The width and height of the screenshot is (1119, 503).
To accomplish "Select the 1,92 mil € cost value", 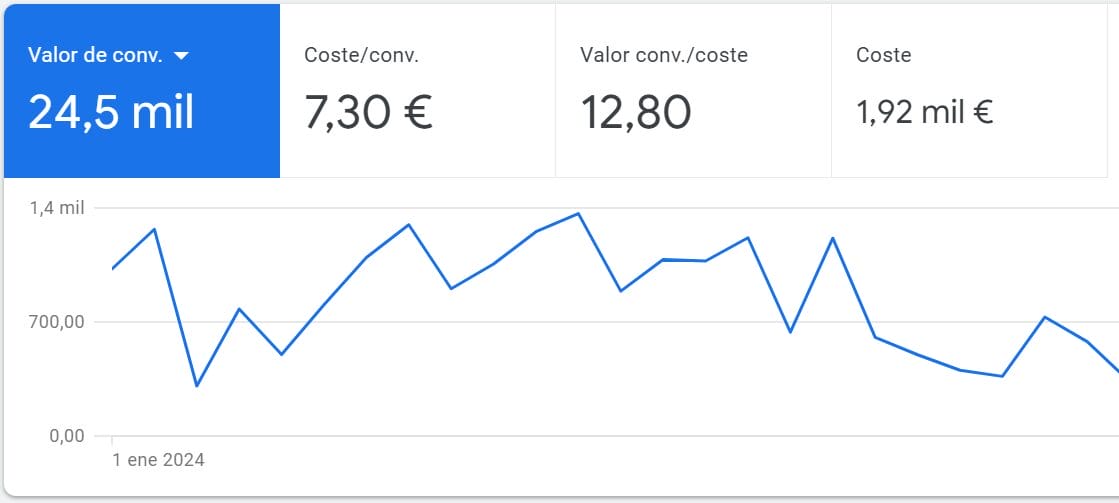I will tap(924, 113).
